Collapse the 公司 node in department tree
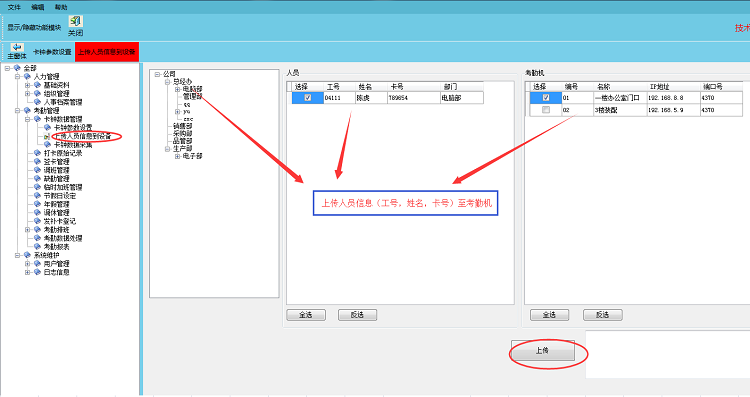This screenshot has height=397, width=750. coord(157,74)
